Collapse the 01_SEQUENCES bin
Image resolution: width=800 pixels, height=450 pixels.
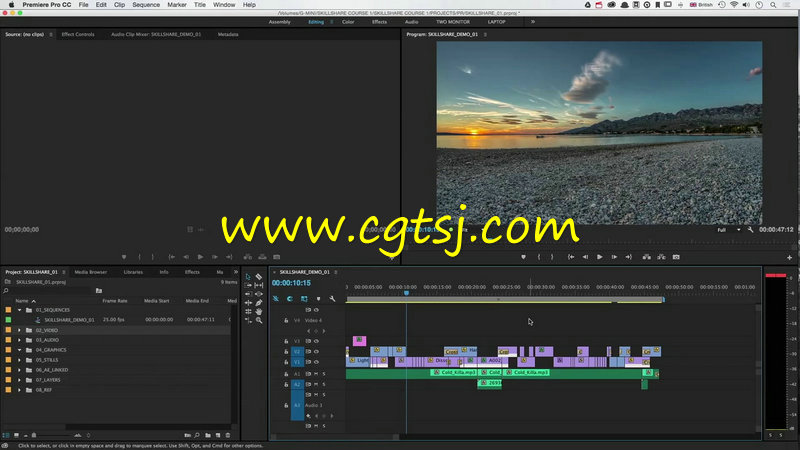point(19,310)
